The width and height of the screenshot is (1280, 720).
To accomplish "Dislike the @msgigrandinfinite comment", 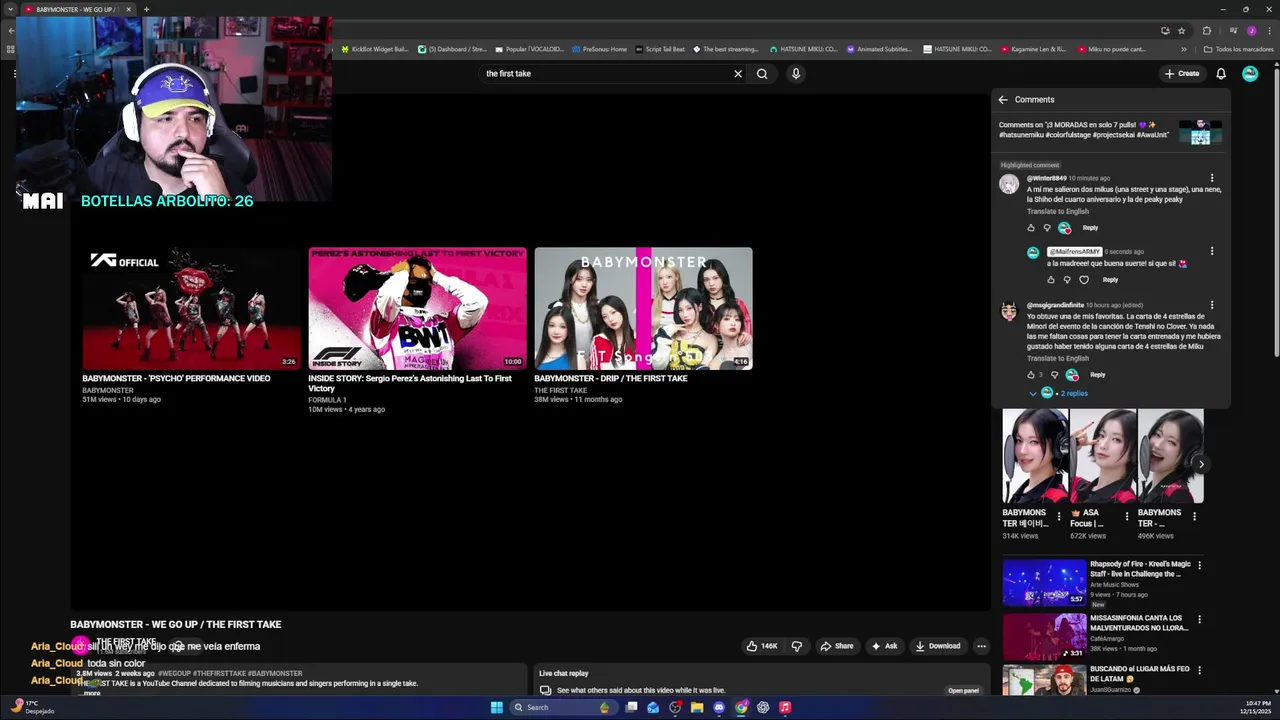I will coord(1054,375).
